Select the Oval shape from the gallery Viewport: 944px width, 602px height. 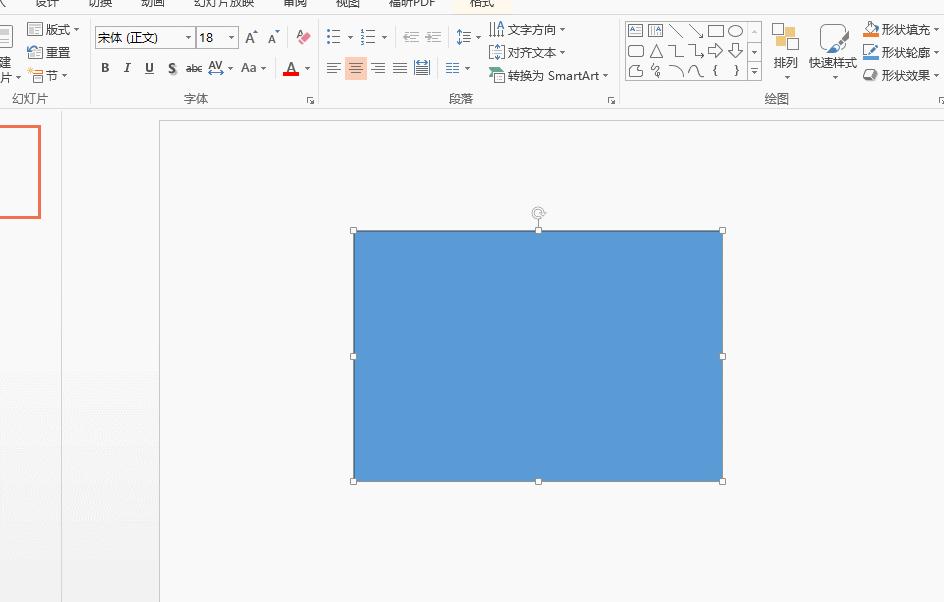(x=736, y=31)
